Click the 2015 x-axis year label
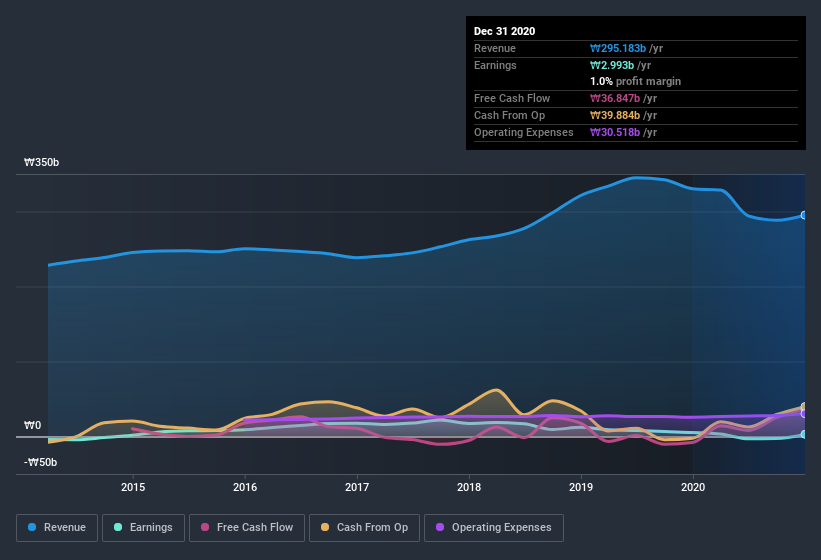Screen dimensions: 821x560 coord(133,487)
